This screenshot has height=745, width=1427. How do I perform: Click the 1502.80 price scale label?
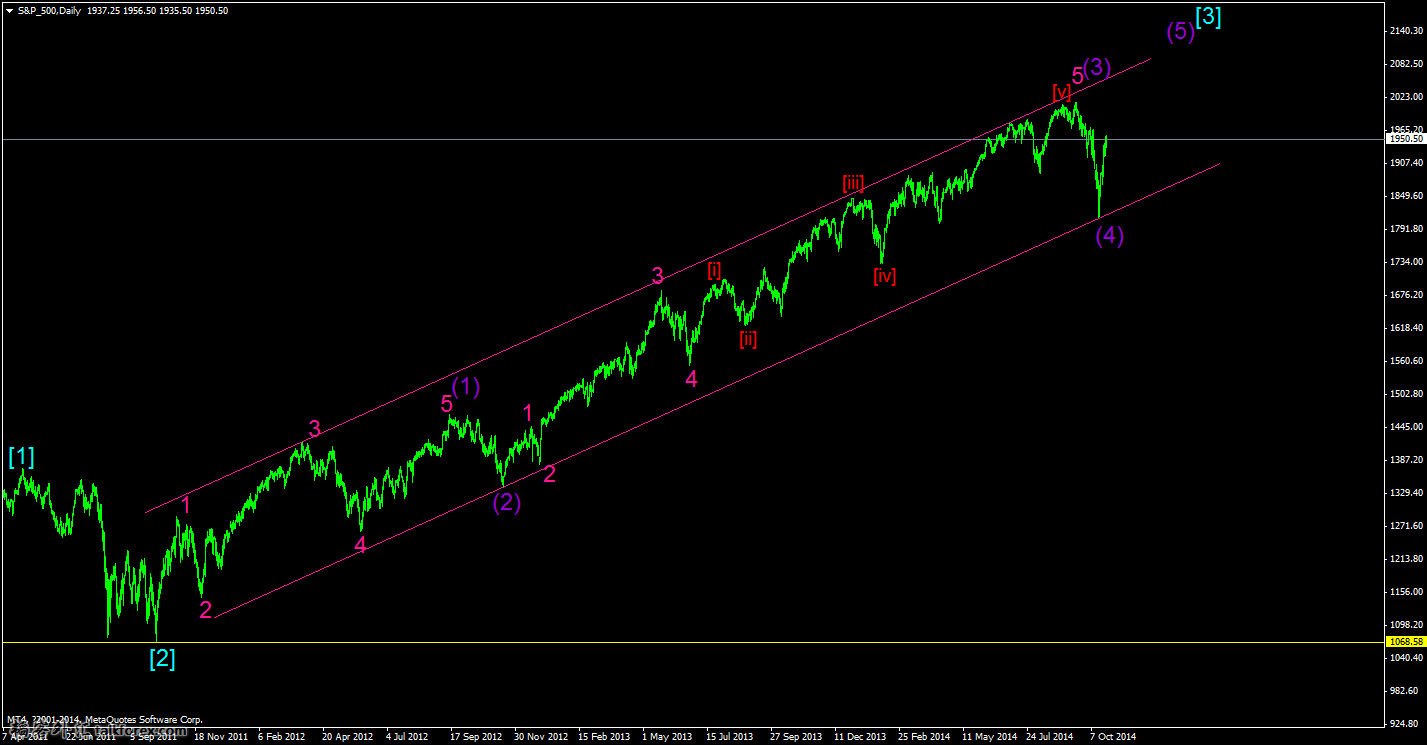[x=1404, y=394]
